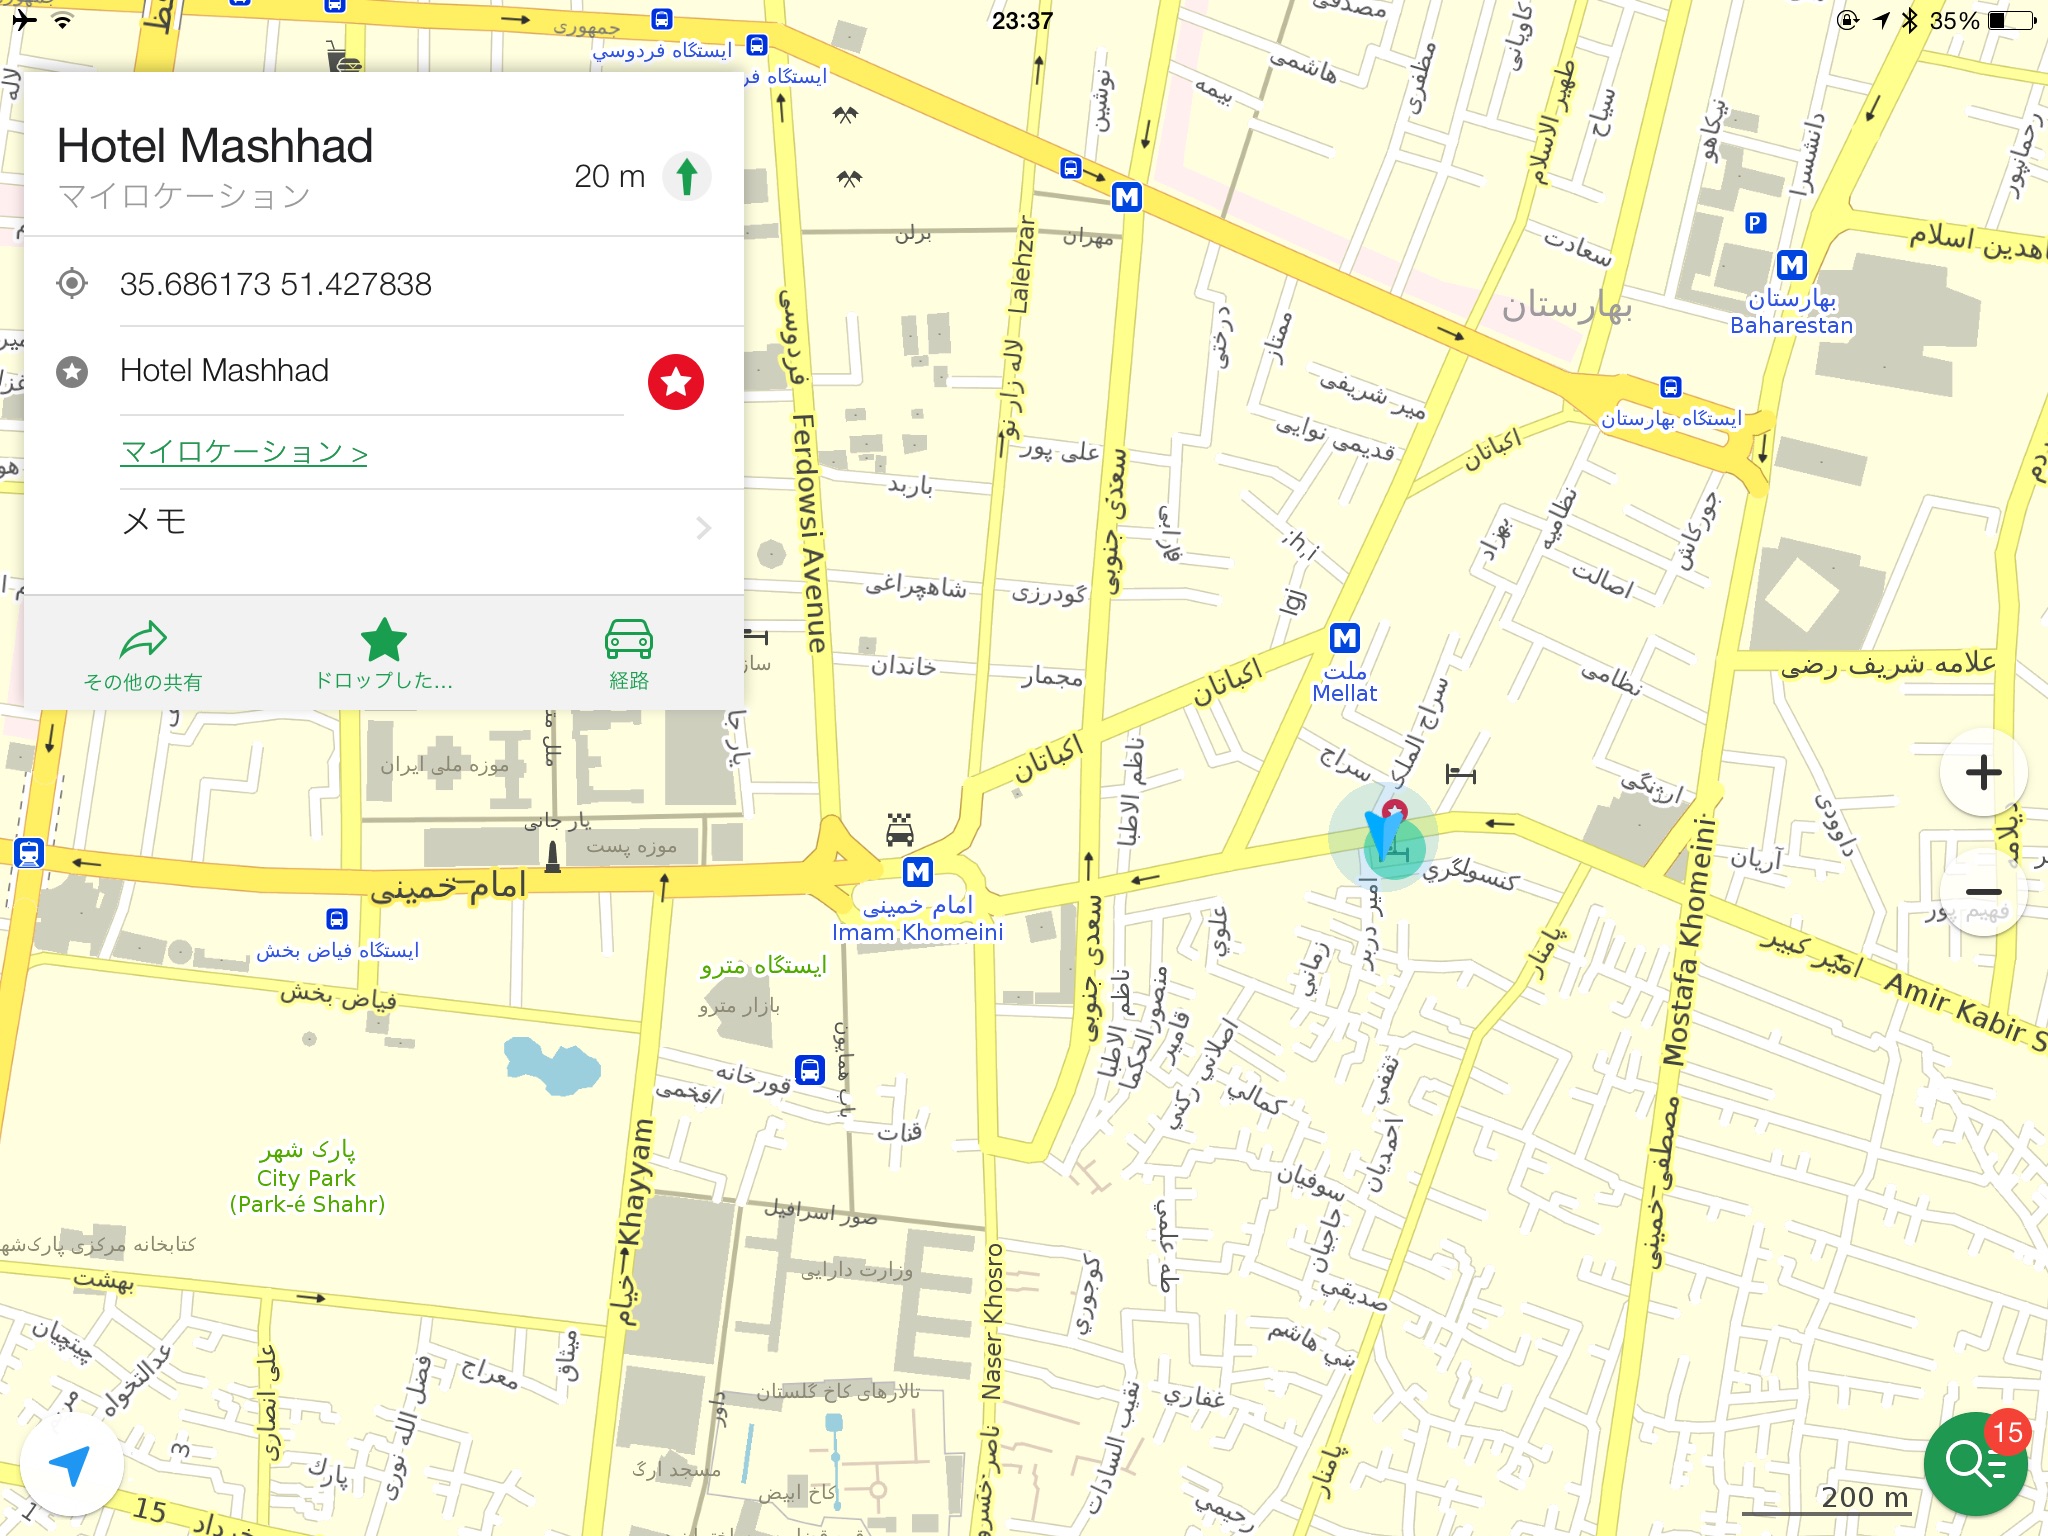Image resolution: width=2048 pixels, height=1536 pixels.
Task: Tap the blue my-location arrow button
Action: (x=71, y=1465)
